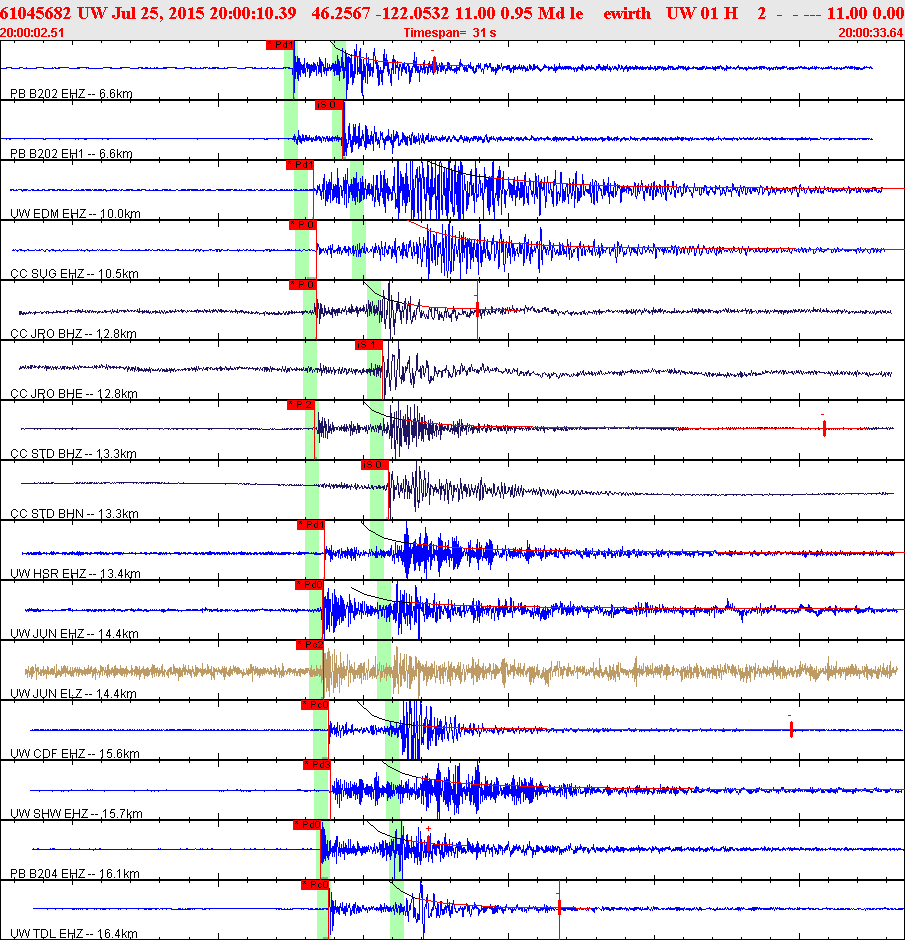Click the tan UW JUN ELZ waveform trace
This screenshot has width=905, height=940.
coord(461,671)
